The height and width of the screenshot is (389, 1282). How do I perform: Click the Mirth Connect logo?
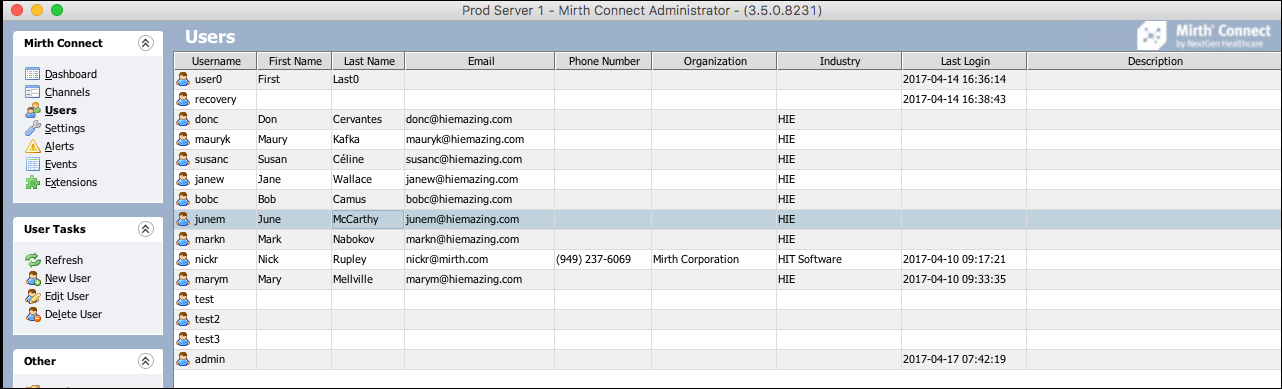pos(1203,37)
